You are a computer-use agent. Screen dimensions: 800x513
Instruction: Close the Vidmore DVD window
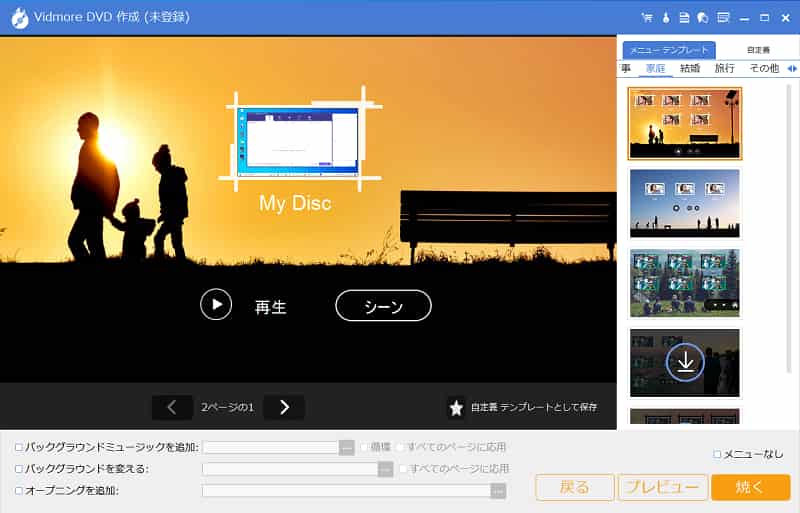786,18
